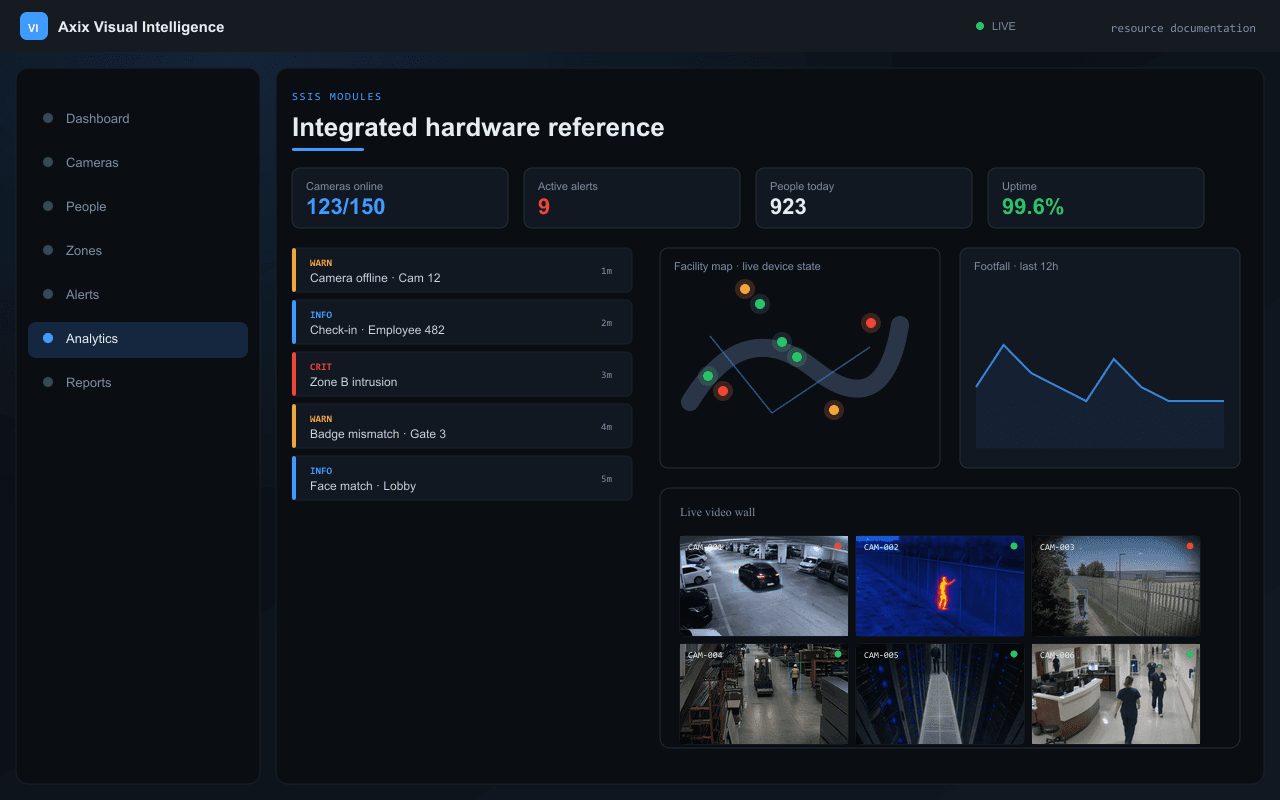Select the Analytics sidebar item
Image resolution: width=1280 pixels, height=800 pixels.
[138, 339]
